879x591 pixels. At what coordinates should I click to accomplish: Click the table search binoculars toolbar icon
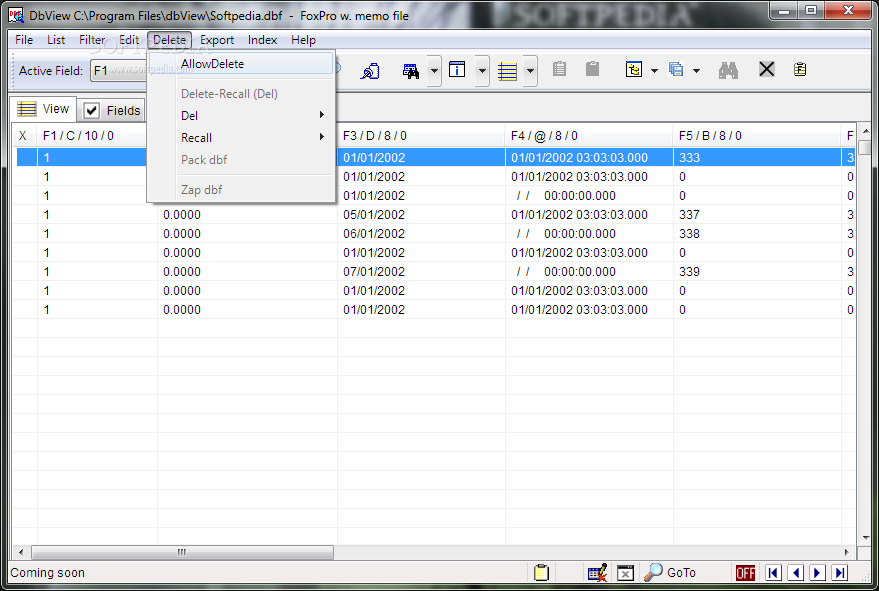click(x=410, y=71)
